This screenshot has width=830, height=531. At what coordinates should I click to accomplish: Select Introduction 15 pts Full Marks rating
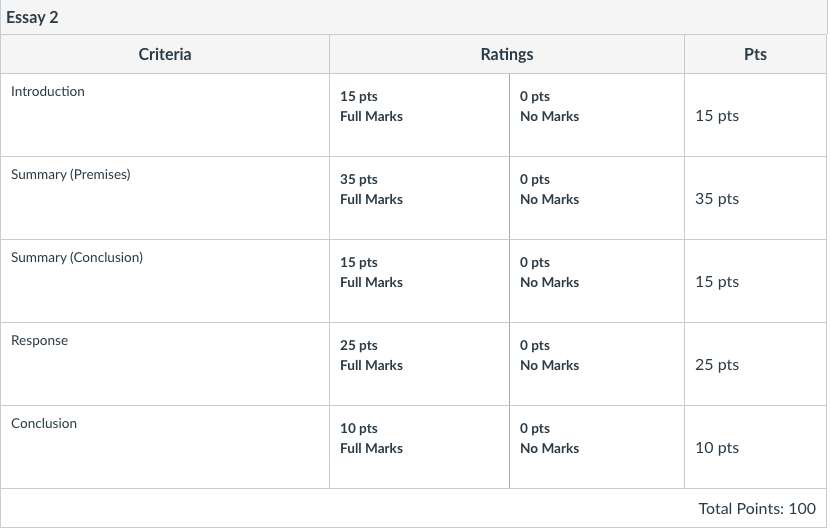click(419, 115)
